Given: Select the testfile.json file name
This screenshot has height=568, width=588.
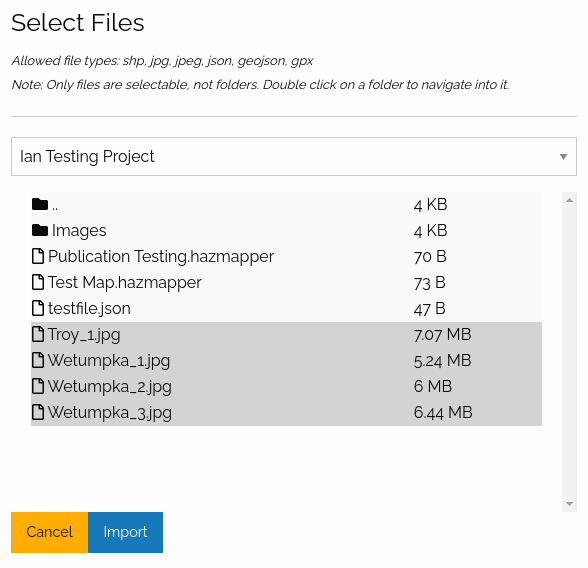Looking at the screenshot, I should coord(89,309).
